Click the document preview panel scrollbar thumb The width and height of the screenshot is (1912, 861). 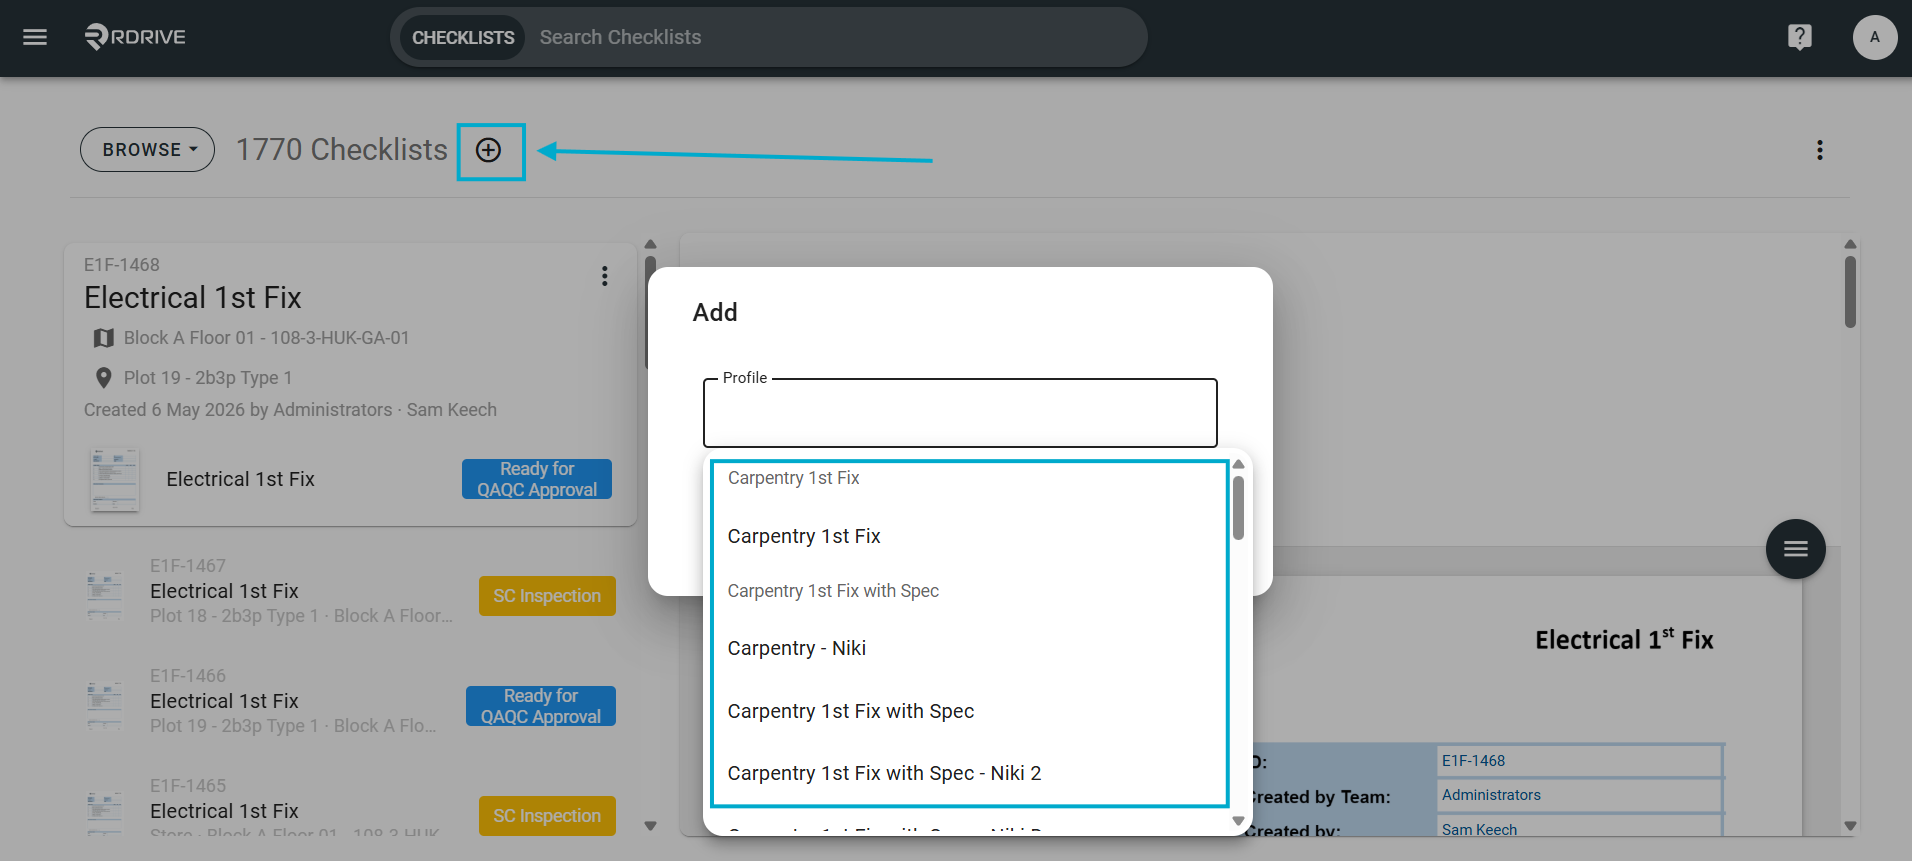click(x=1850, y=291)
